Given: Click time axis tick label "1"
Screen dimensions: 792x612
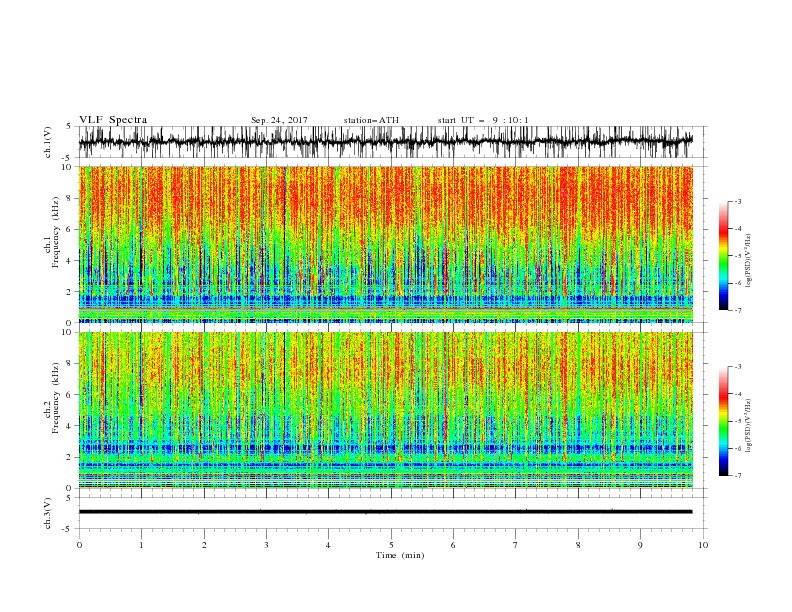Looking at the screenshot, I should 141,545.
